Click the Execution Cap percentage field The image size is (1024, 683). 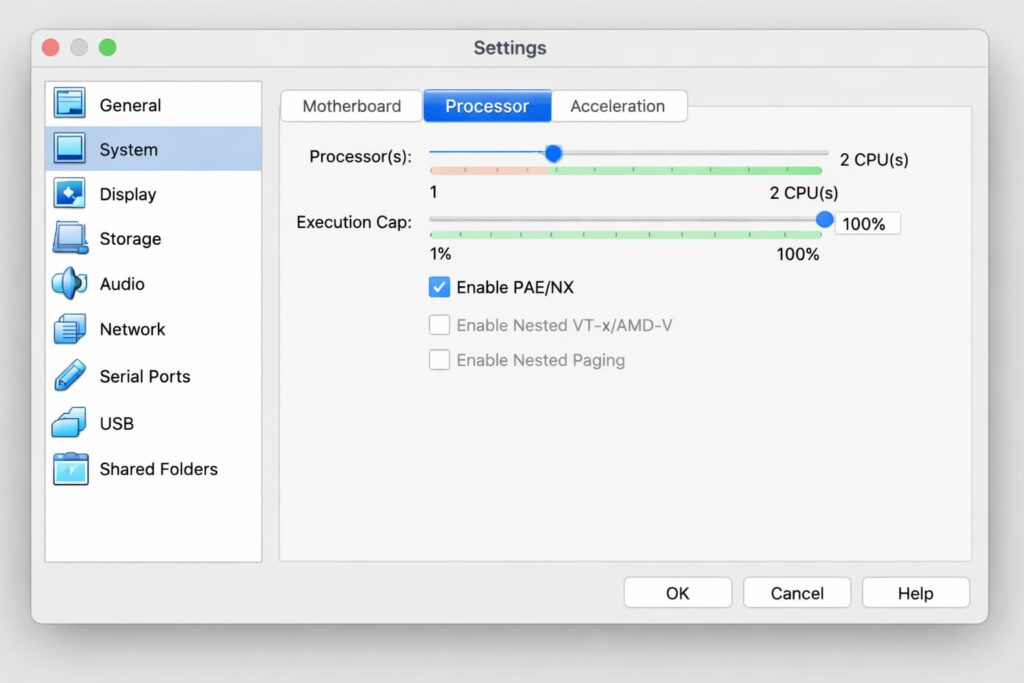pyautogui.click(x=866, y=224)
